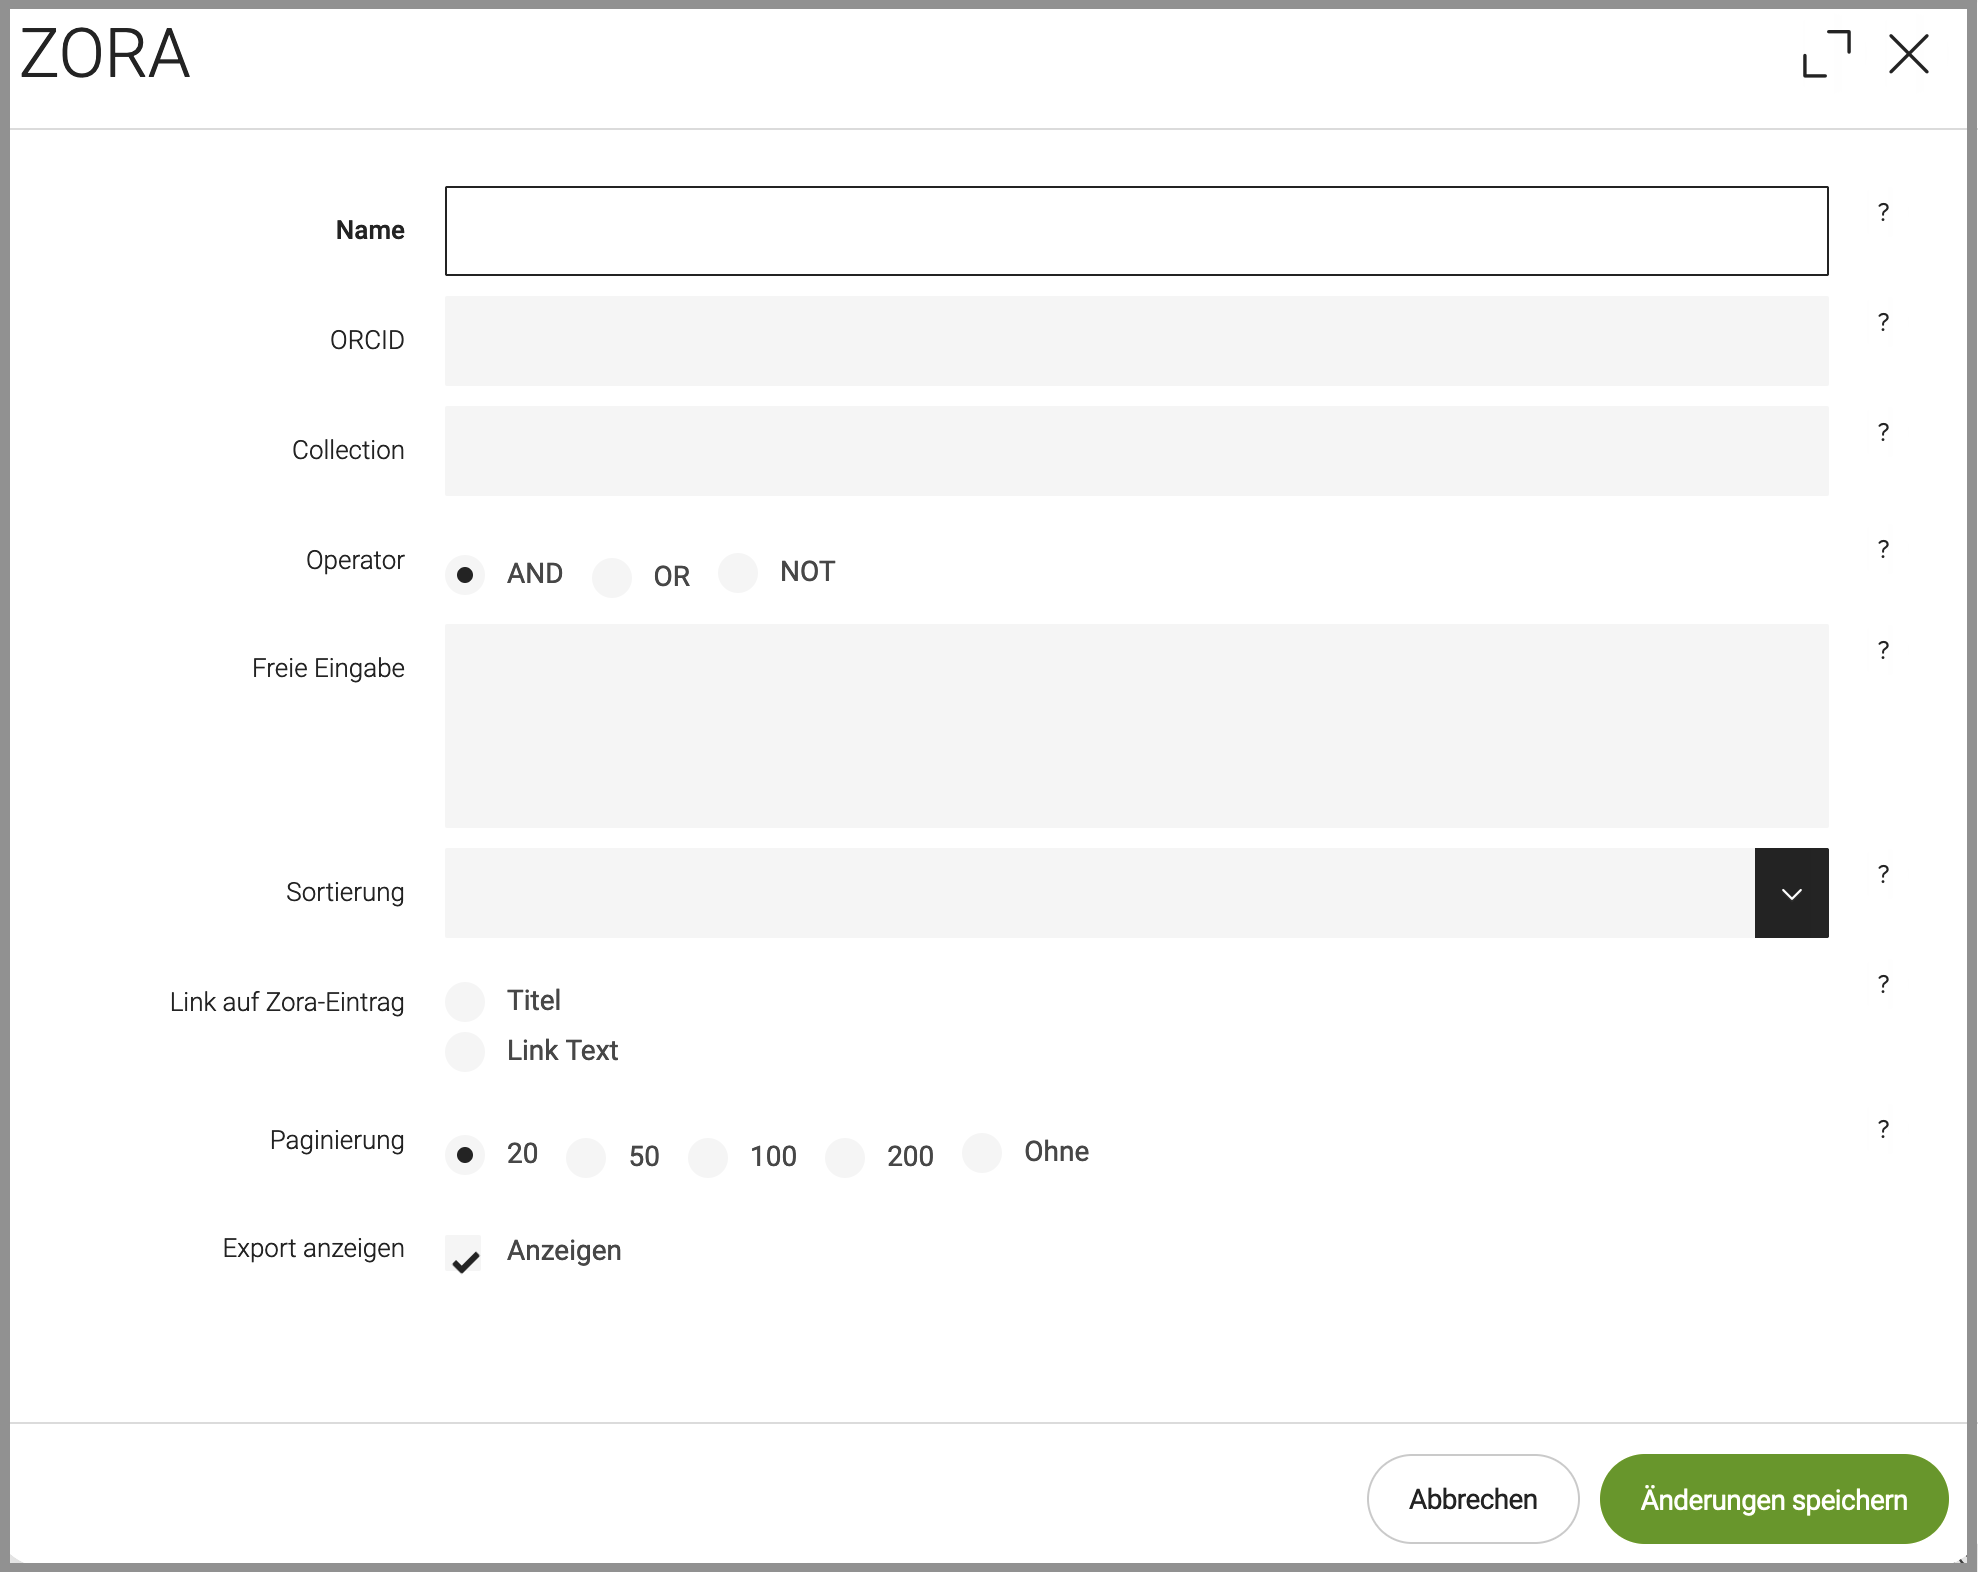
Task: Open the Sortierung help question mark
Action: coord(1883,874)
